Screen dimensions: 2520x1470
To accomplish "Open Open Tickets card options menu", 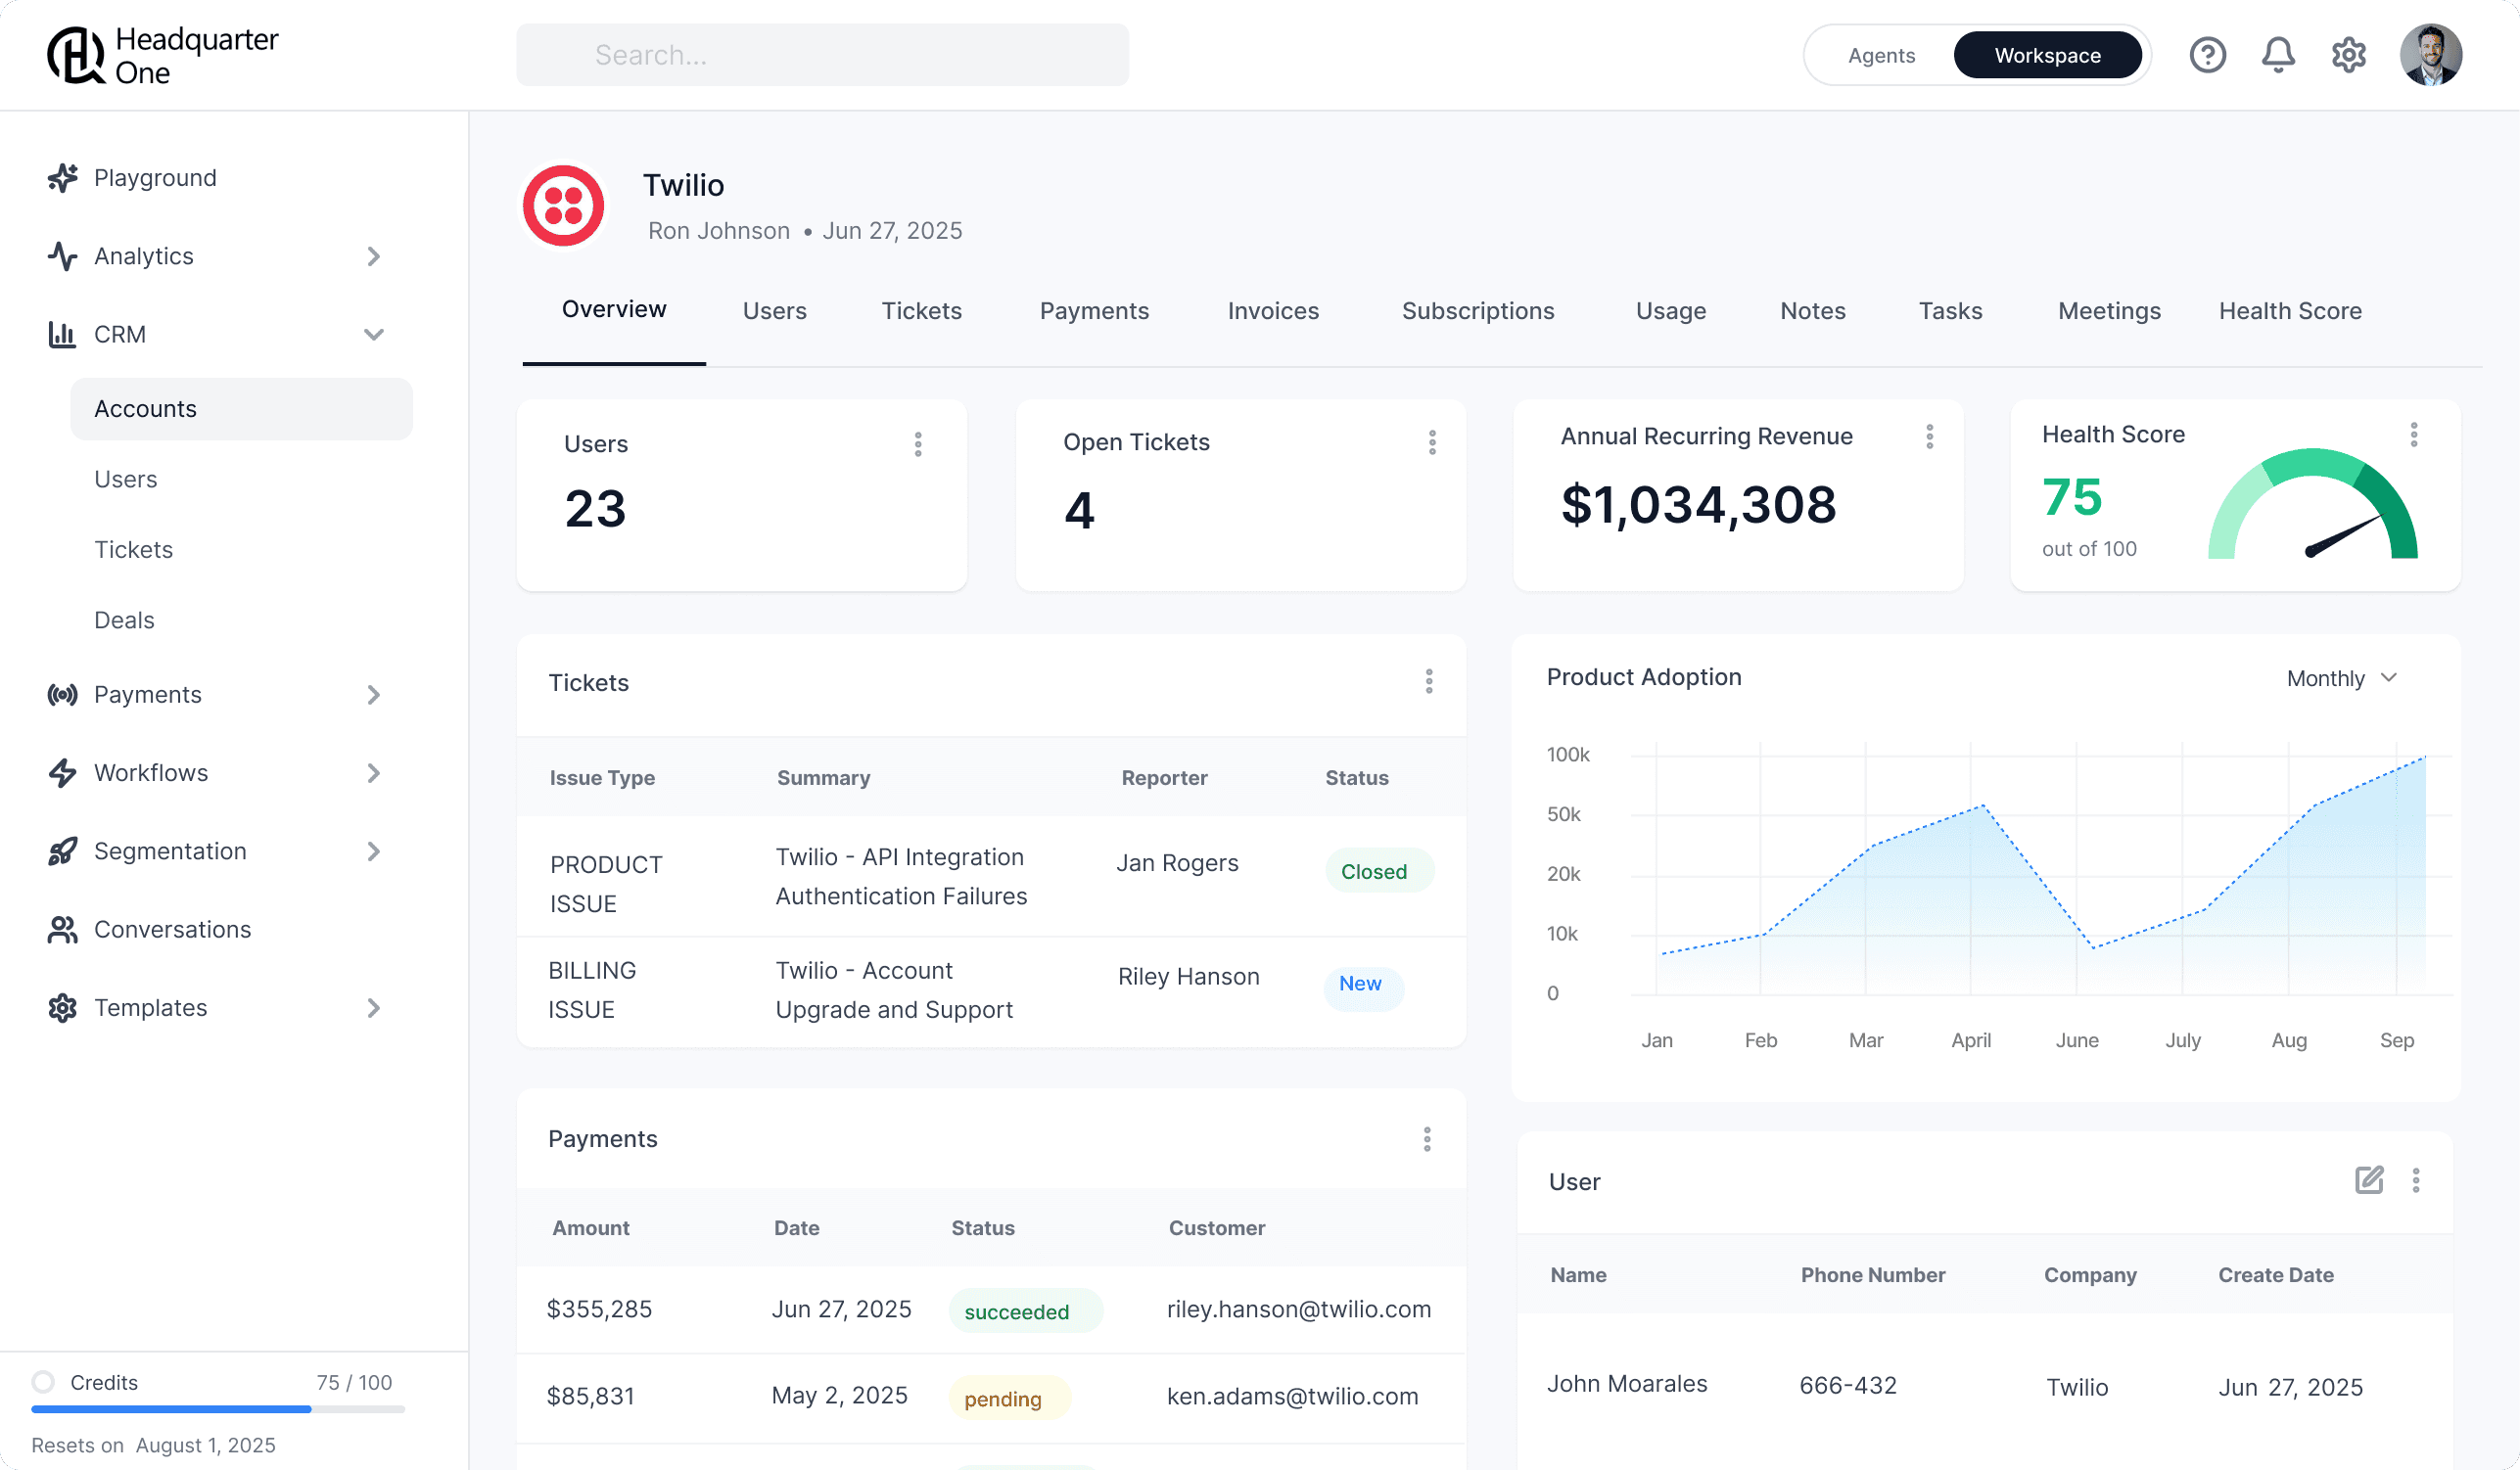I will (x=1432, y=442).
